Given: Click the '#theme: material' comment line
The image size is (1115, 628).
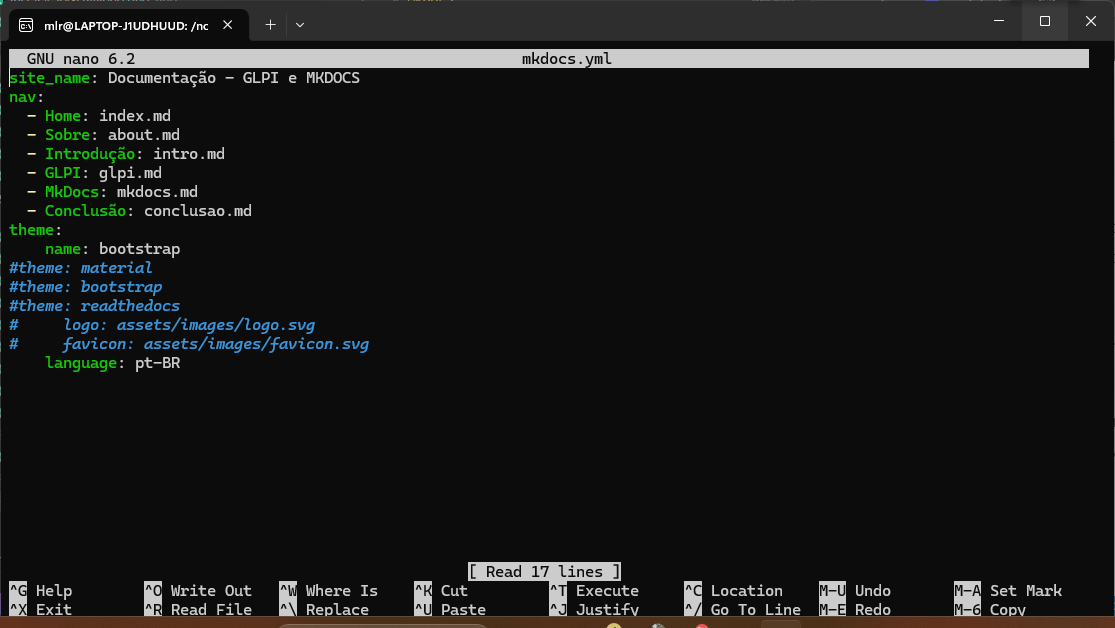Looking at the screenshot, I should (x=80, y=268).
